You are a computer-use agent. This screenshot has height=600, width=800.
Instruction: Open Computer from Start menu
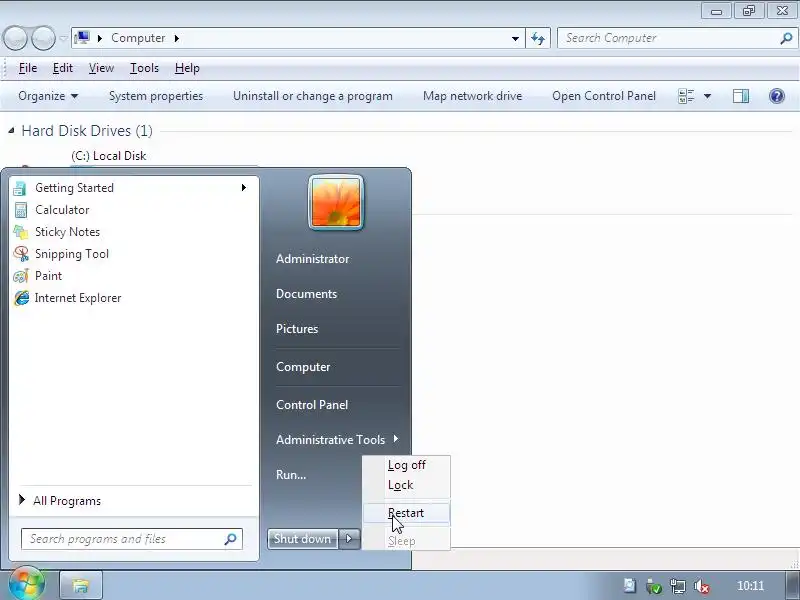click(x=303, y=367)
